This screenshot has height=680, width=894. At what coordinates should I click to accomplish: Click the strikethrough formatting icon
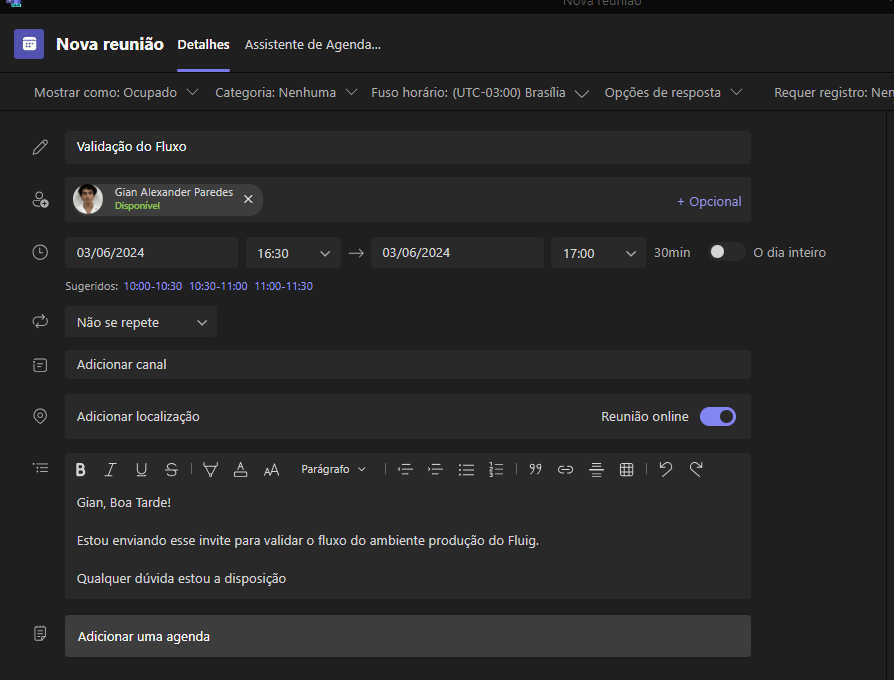[171, 470]
